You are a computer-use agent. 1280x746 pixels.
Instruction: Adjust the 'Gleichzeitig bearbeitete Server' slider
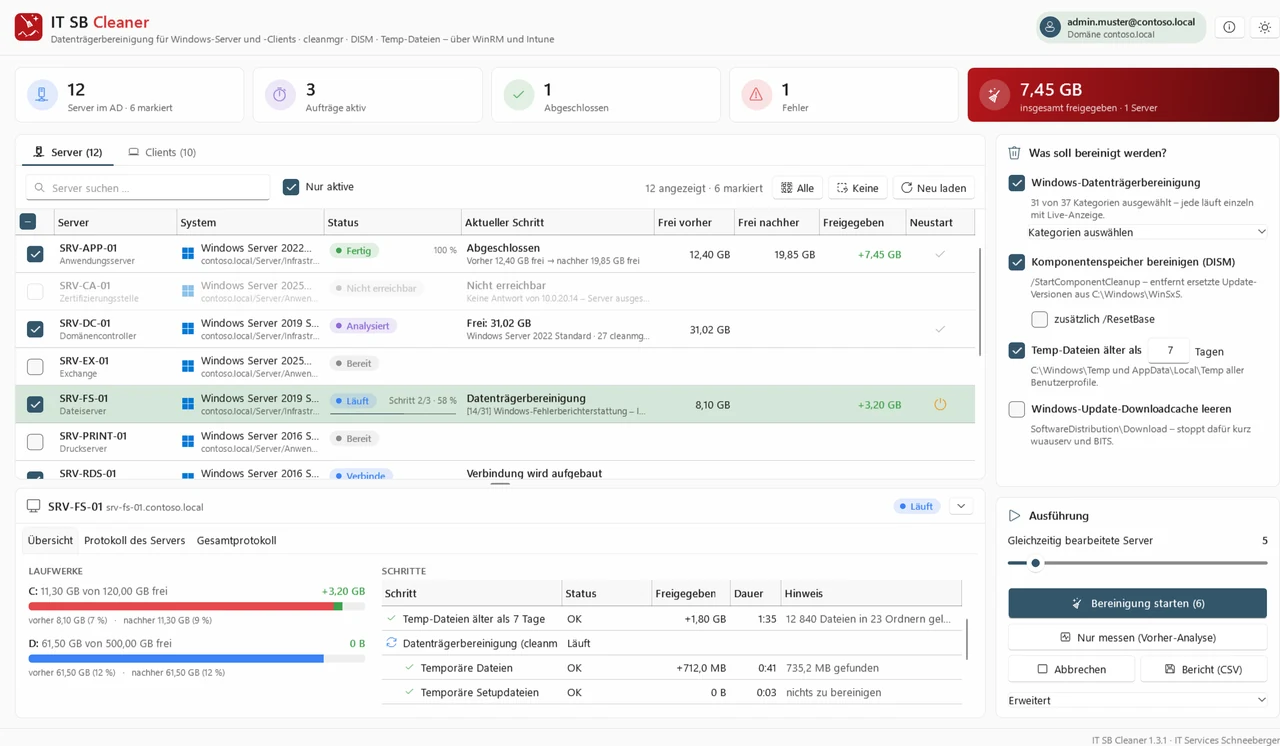click(x=1138, y=563)
